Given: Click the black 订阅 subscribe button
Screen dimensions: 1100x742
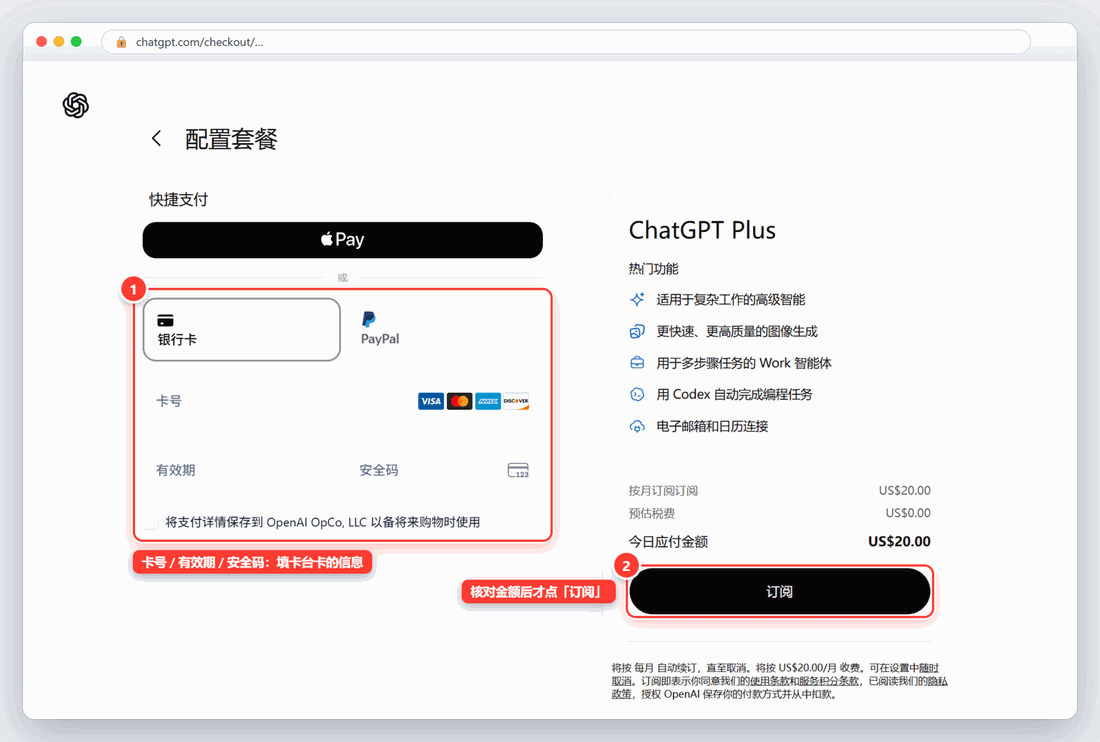Looking at the screenshot, I should (779, 591).
